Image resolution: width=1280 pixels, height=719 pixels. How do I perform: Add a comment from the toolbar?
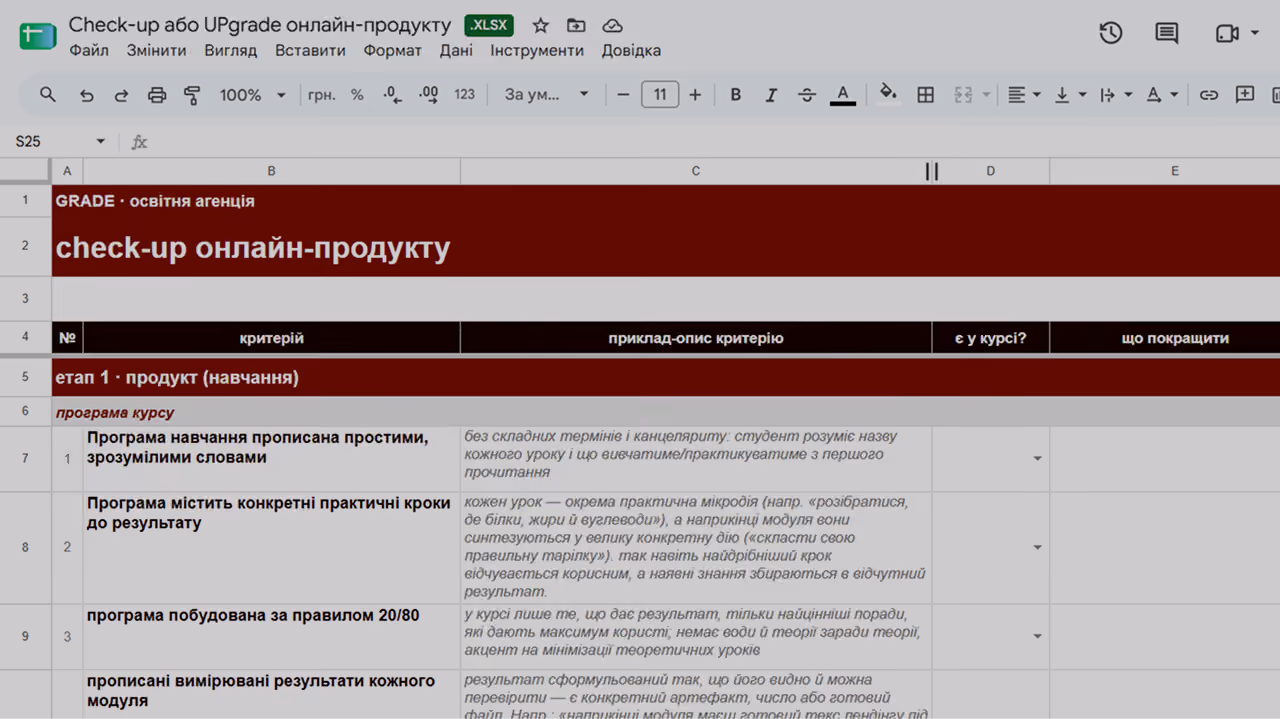tap(1245, 95)
